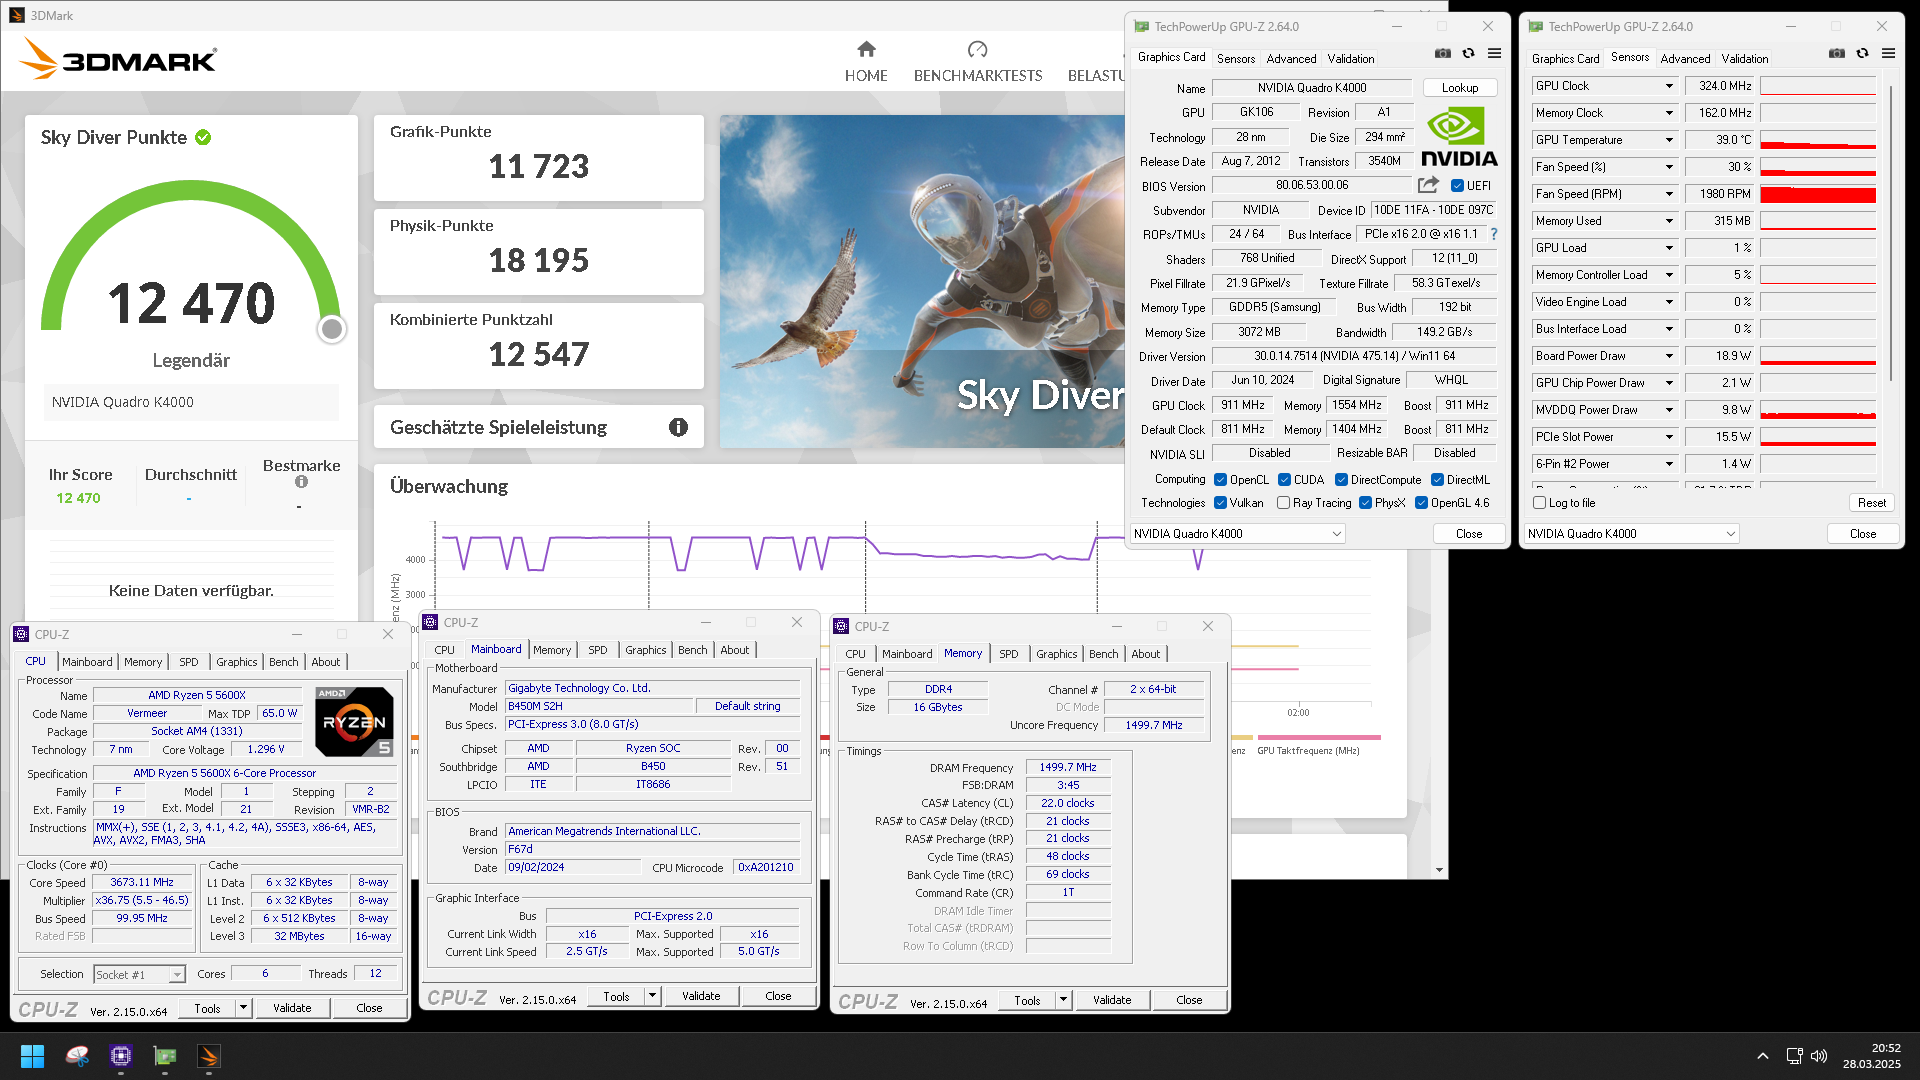This screenshot has width=1920, height=1080.
Task: Click the Sky Diver score gauge knob
Action: point(332,329)
